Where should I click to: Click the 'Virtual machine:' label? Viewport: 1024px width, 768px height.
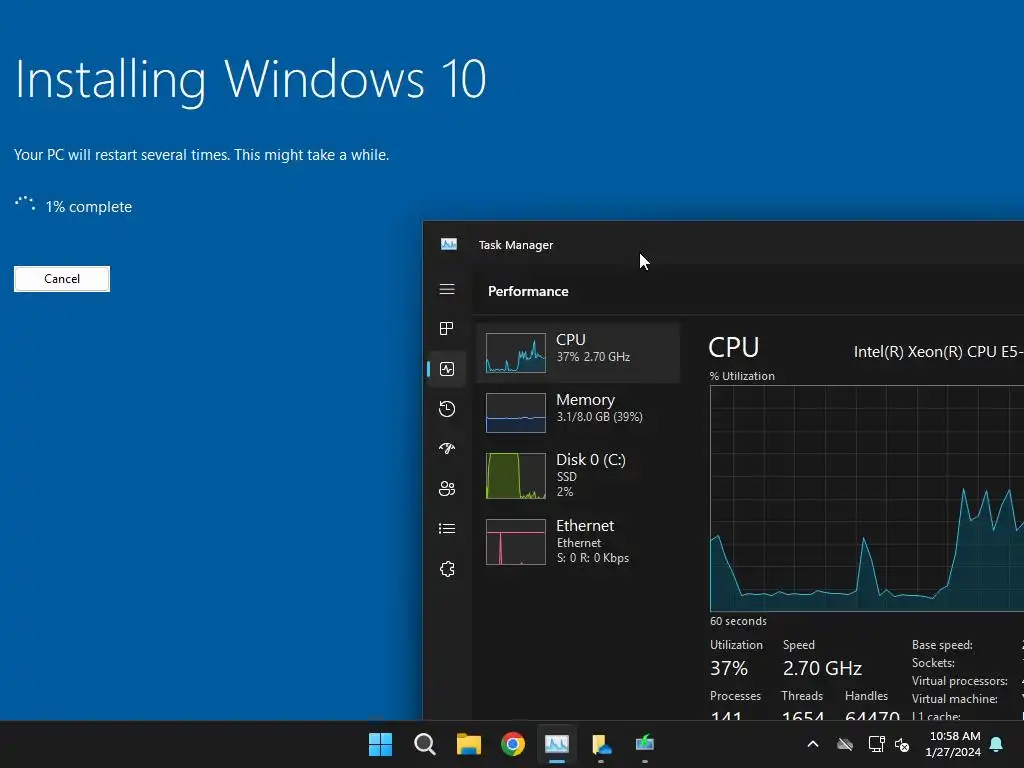point(954,699)
